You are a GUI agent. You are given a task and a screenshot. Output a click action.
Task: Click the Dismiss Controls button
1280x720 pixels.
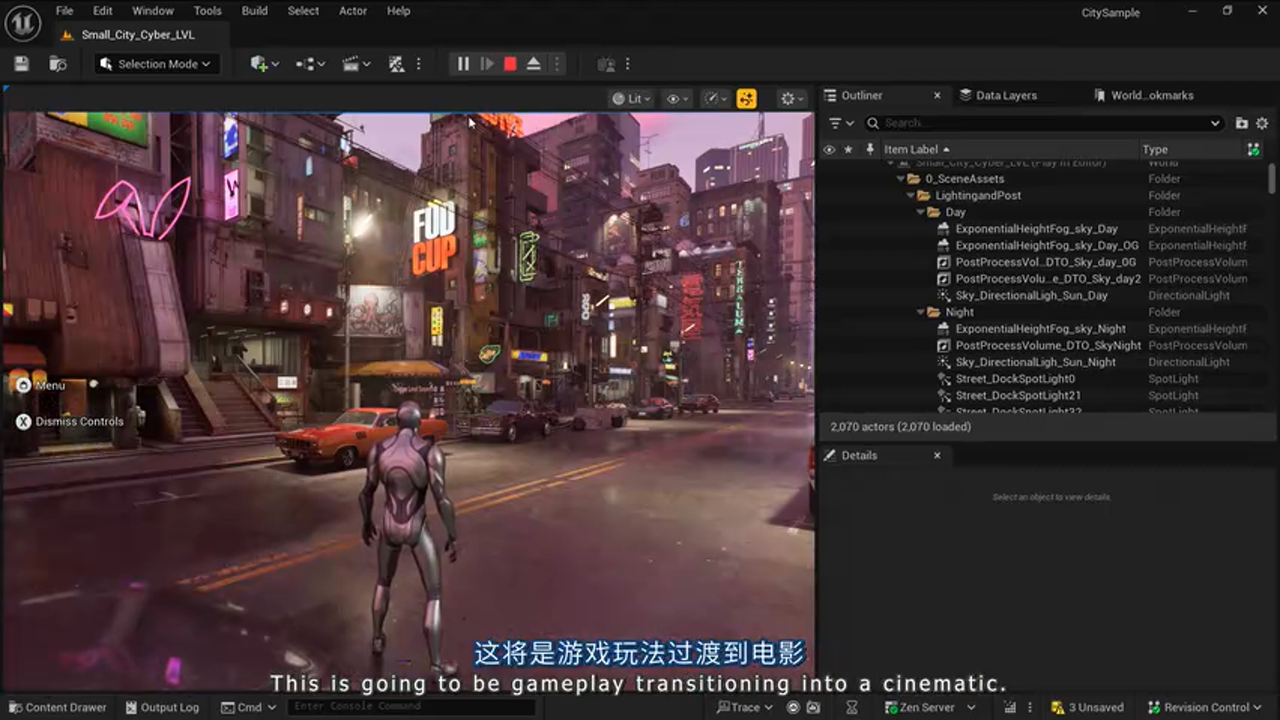click(x=70, y=421)
